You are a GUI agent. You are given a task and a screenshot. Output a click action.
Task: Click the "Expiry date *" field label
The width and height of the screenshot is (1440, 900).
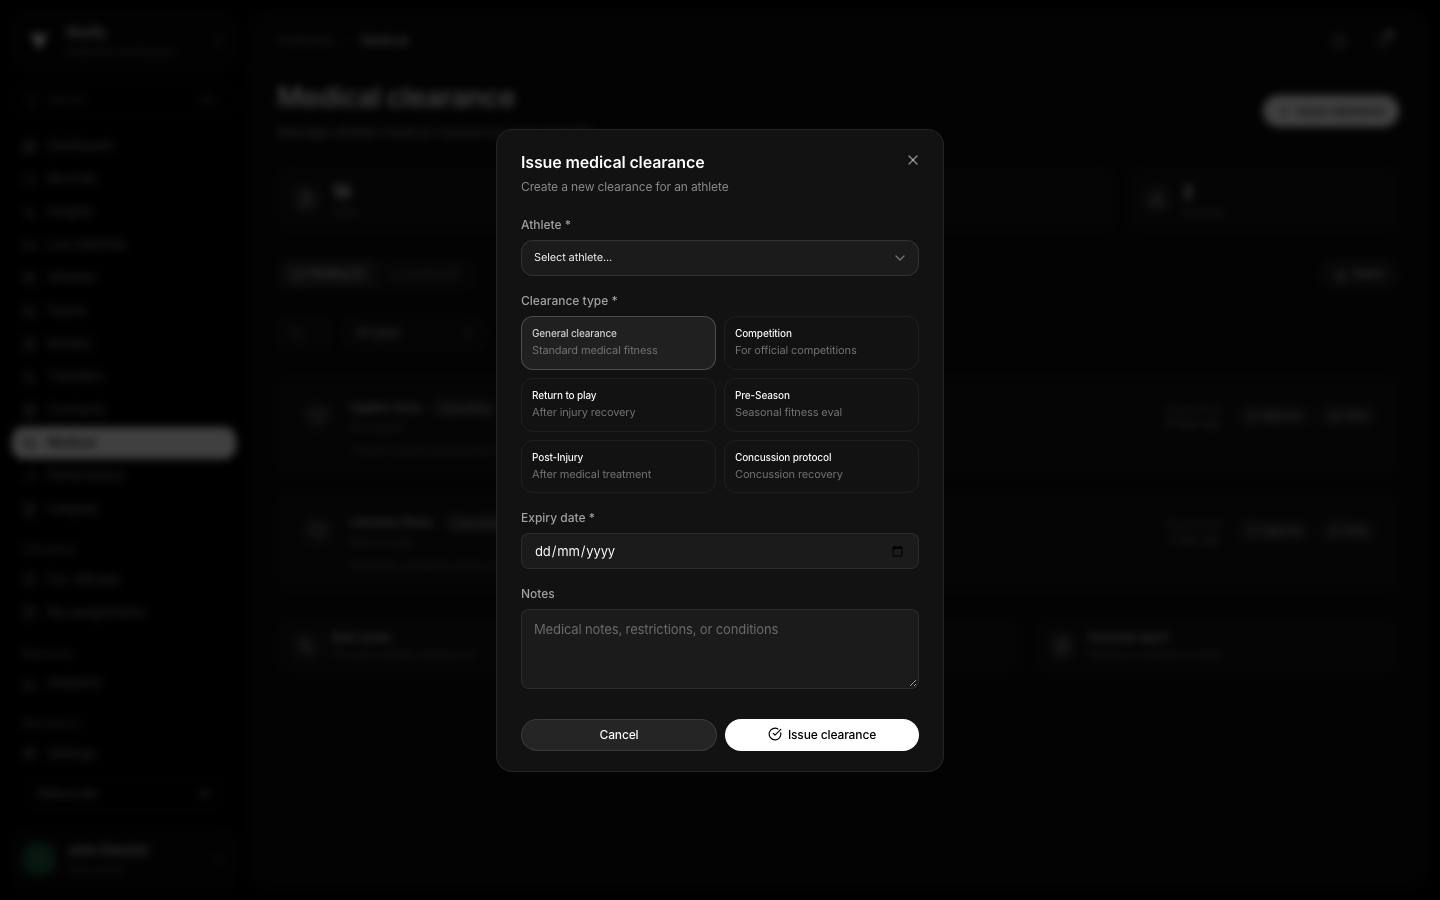tap(558, 518)
